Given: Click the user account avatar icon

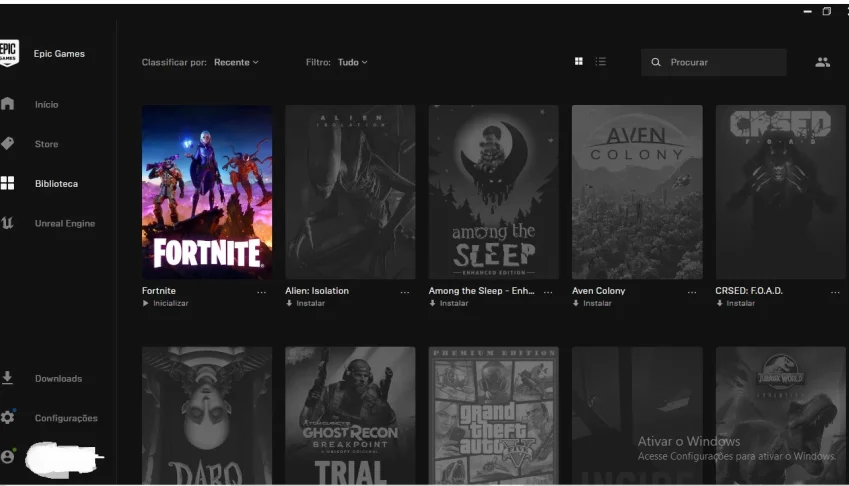Looking at the screenshot, I should coord(8,456).
